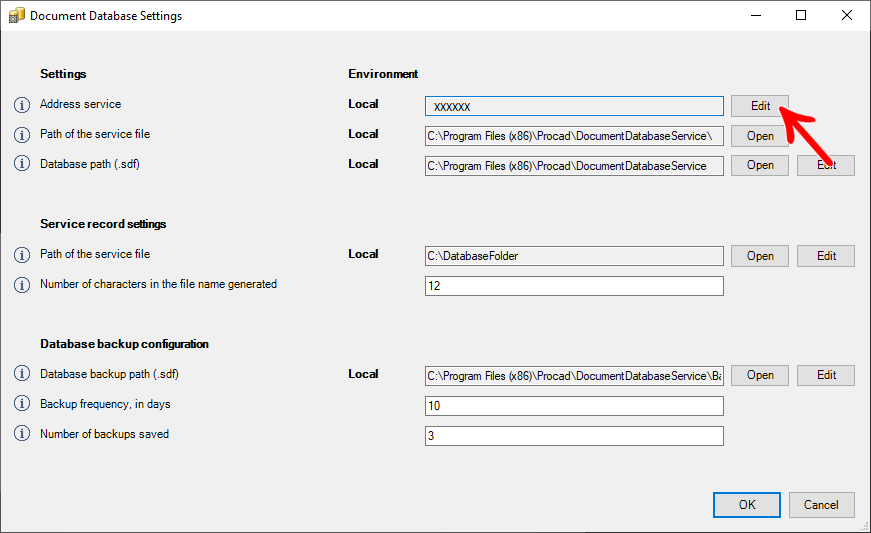This screenshot has width=871, height=533.
Task: Click the Database backup configuration heading
Action: point(124,344)
